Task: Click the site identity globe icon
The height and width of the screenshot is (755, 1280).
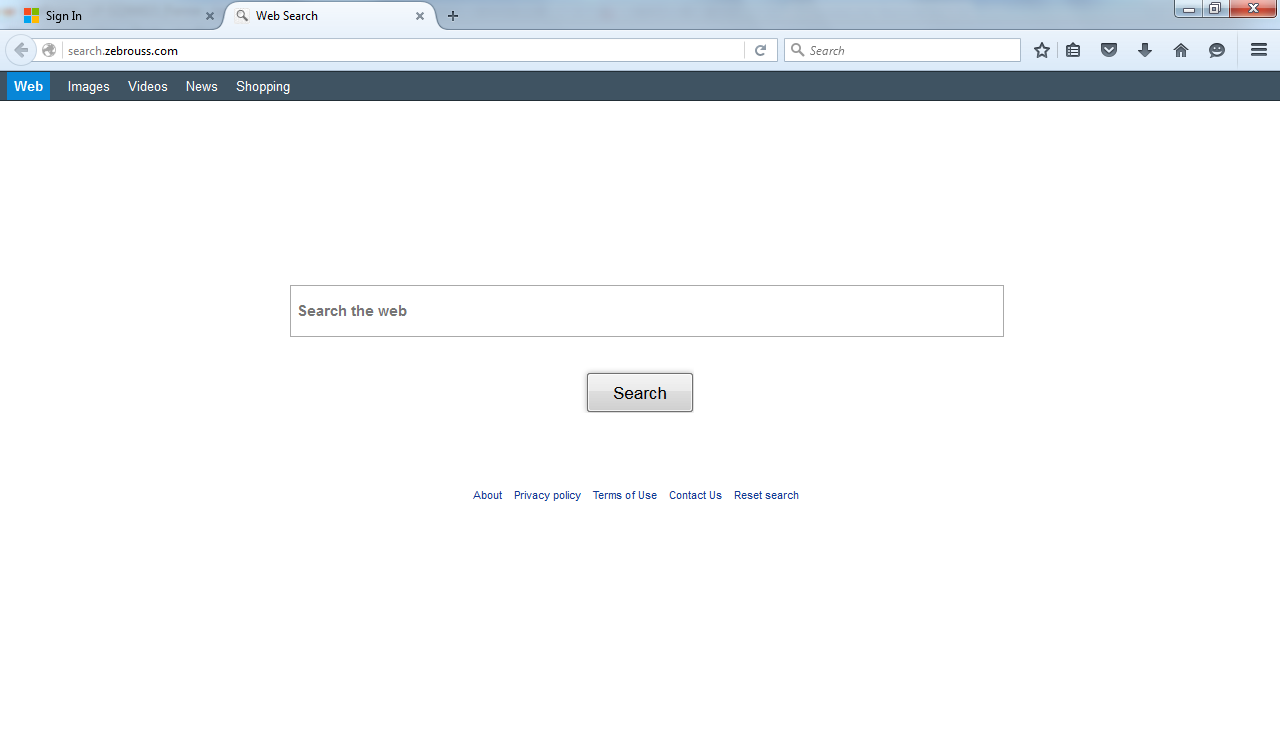Action: pyautogui.click(x=49, y=50)
